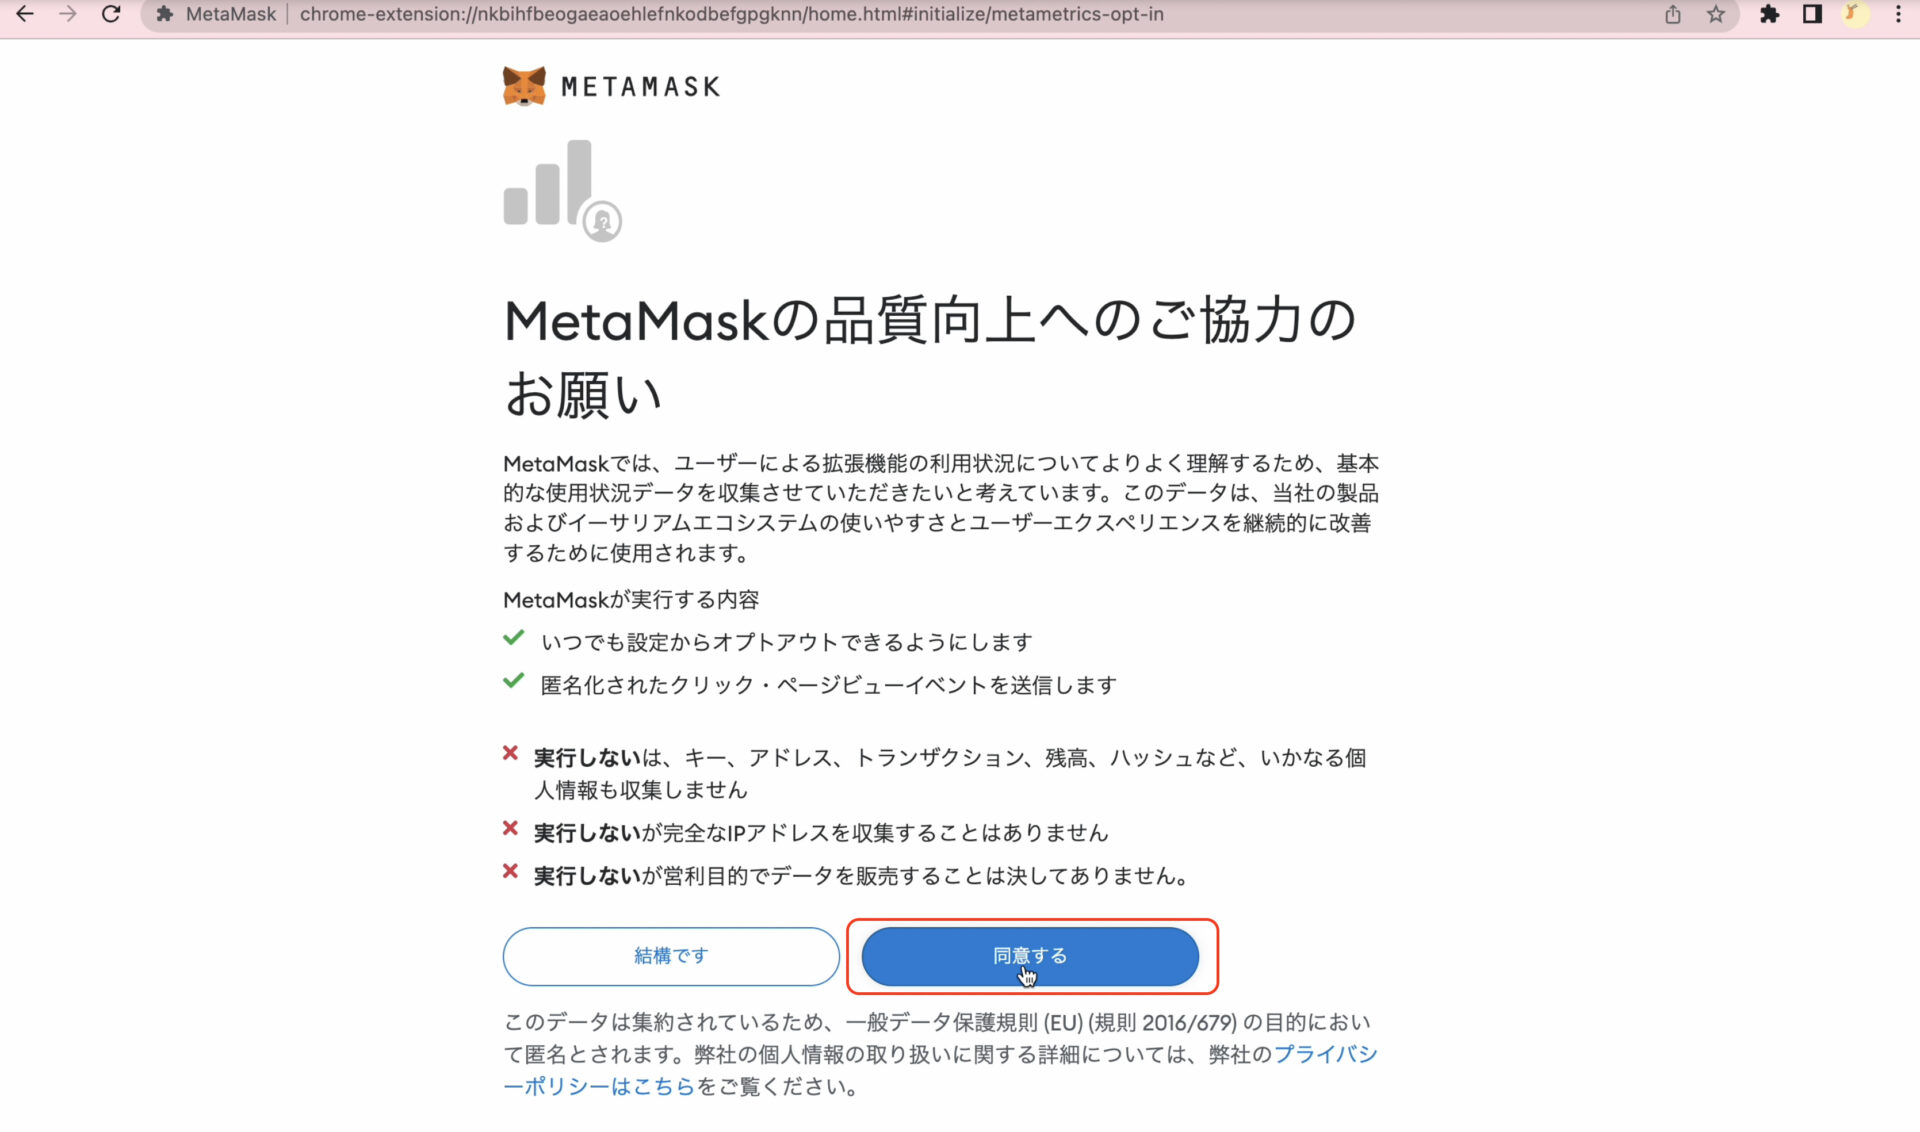Image resolution: width=1920 pixels, height=1132 pixels.
Task: Open the プライバシーポリシーはこちら link
Action: point(940,1070)
